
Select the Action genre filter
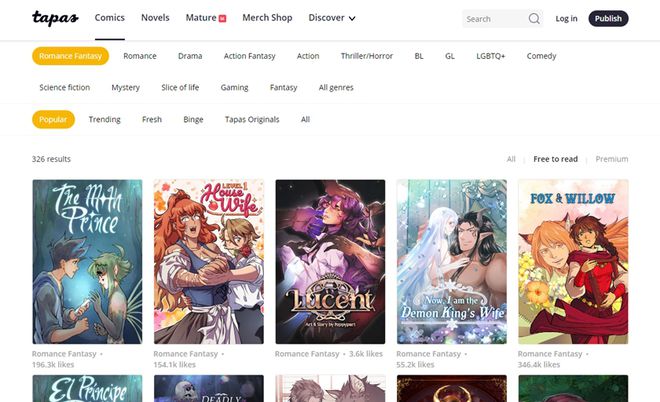tap(308, 56)
